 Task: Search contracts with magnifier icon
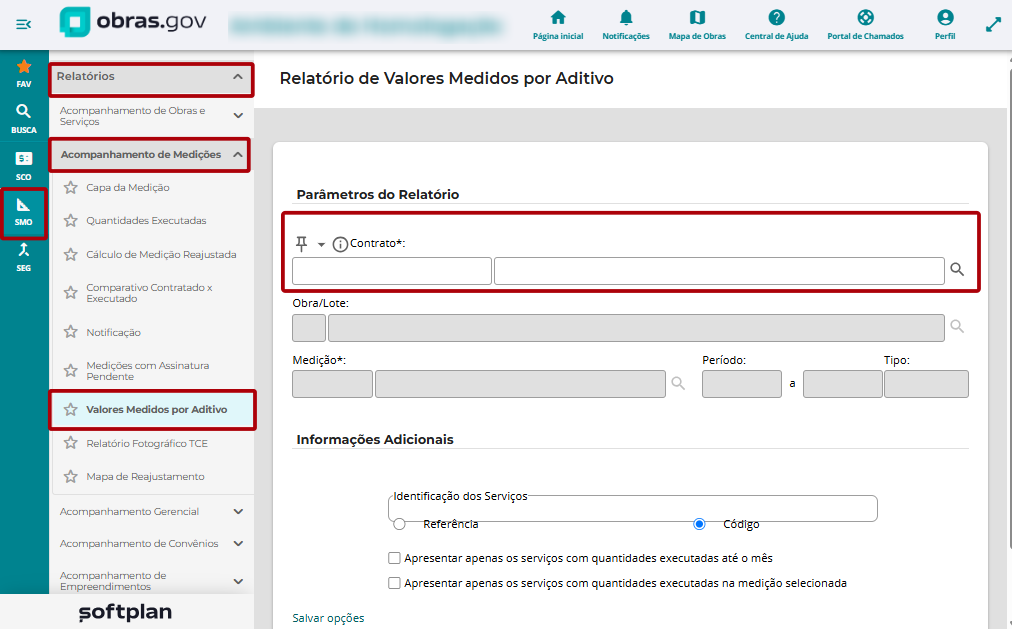click(x=957, y=270)
